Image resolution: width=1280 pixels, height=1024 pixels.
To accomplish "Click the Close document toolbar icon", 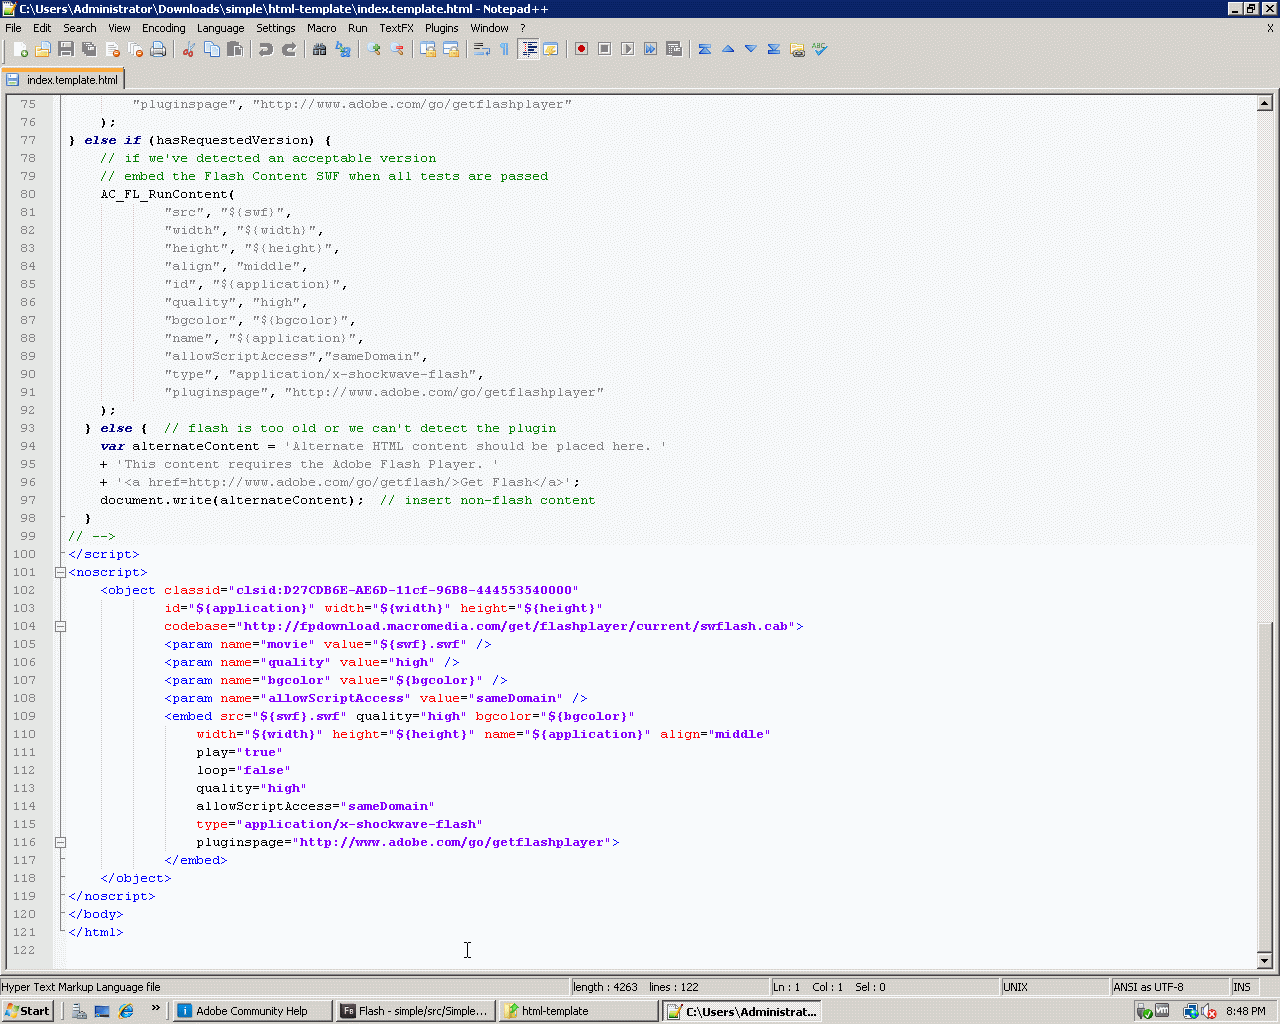I will 112,49.
